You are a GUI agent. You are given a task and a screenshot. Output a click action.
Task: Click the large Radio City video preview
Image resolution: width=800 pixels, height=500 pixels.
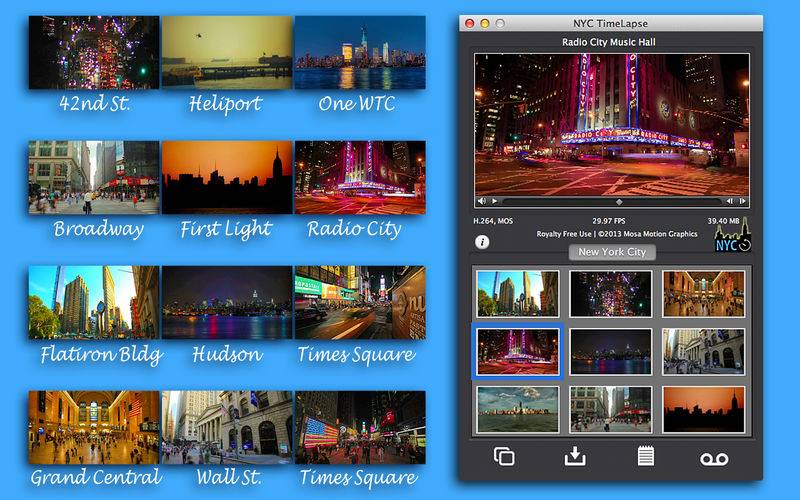pyautogui.click(x=612, y=124)
